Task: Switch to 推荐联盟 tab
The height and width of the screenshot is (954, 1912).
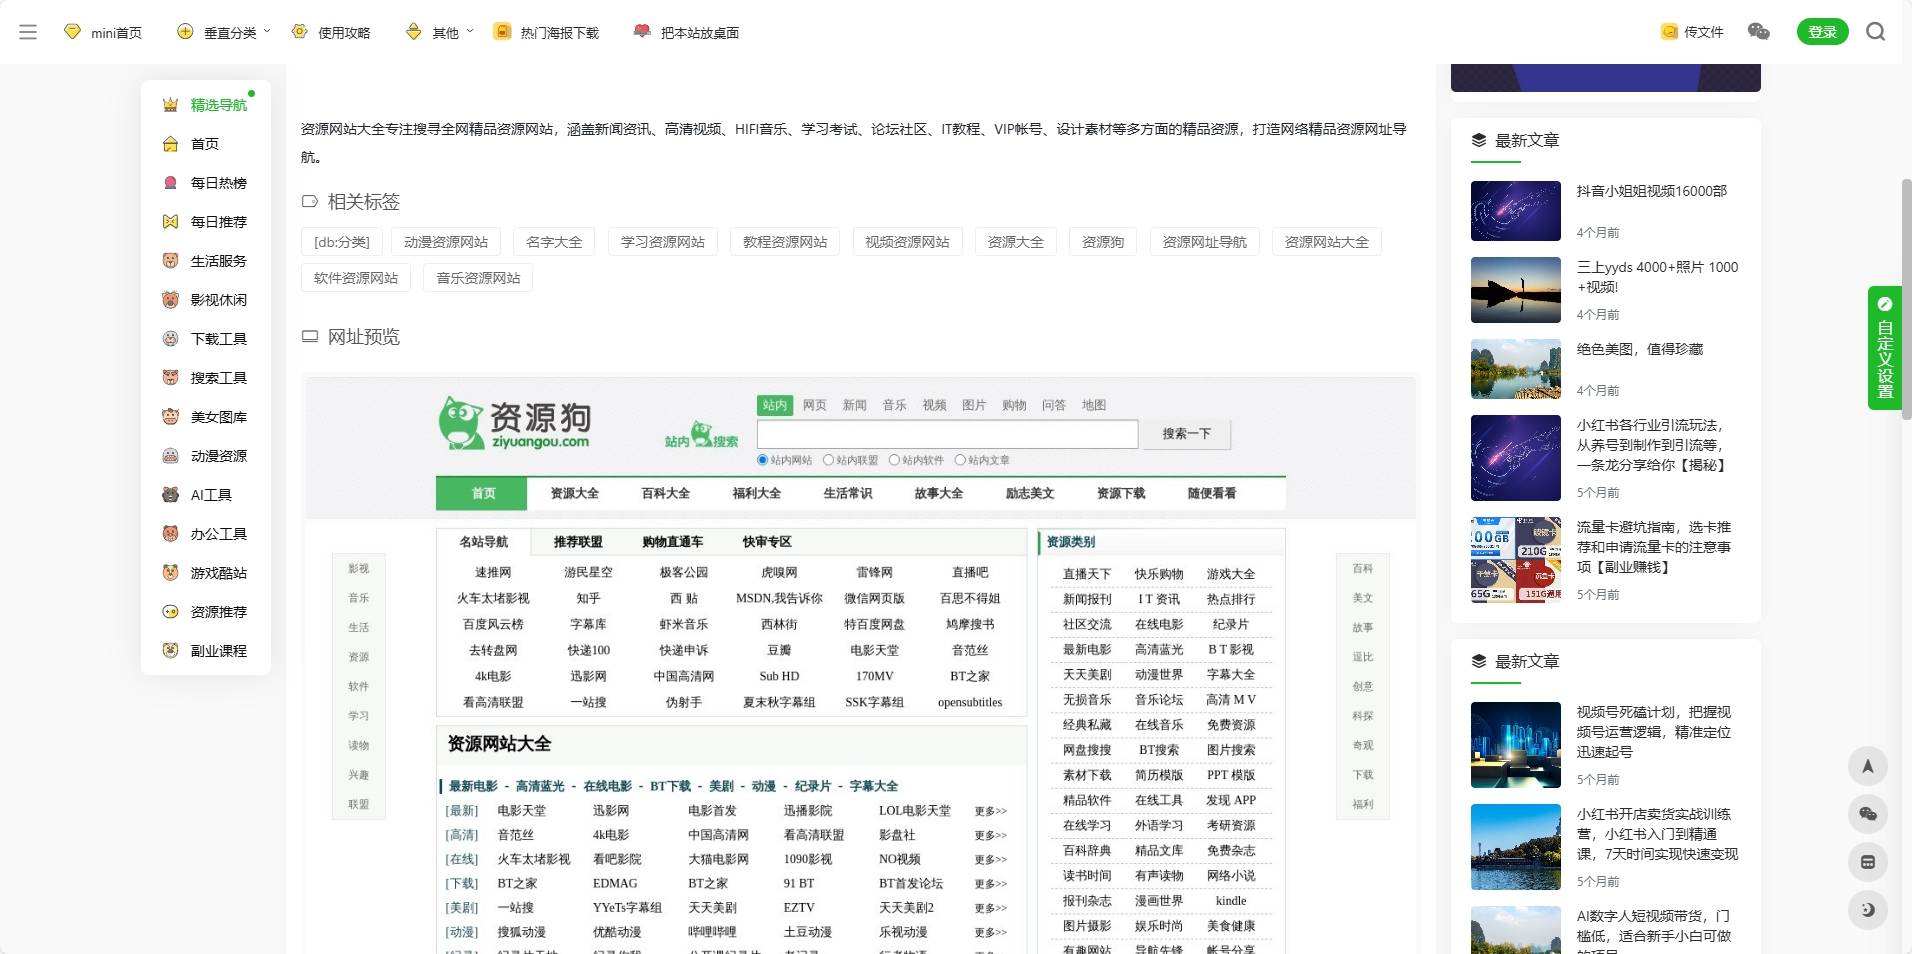Action: coord(578,542)
